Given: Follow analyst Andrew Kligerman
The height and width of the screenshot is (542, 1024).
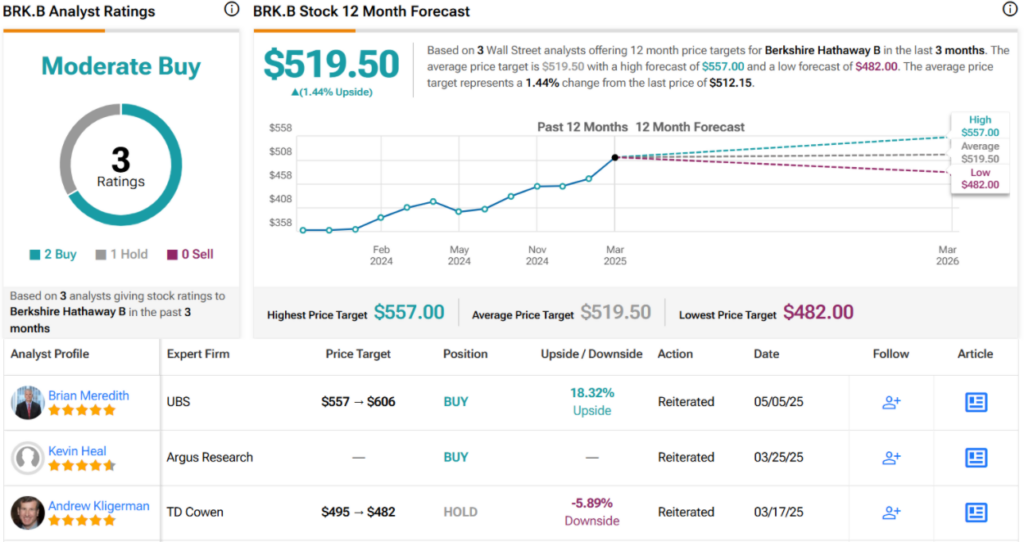Looking at the screenshot, I should click(891, 513).
